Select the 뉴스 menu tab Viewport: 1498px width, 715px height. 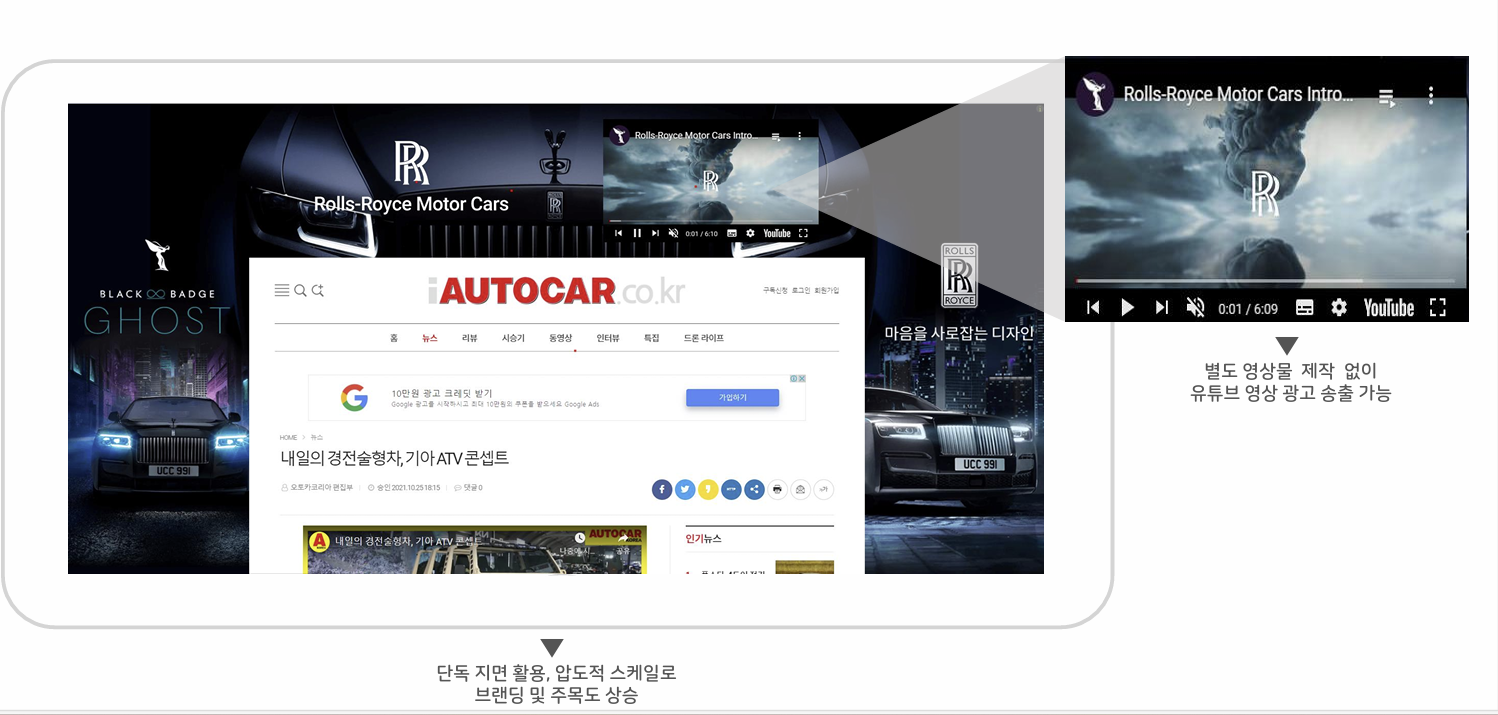tap(429, 338)
